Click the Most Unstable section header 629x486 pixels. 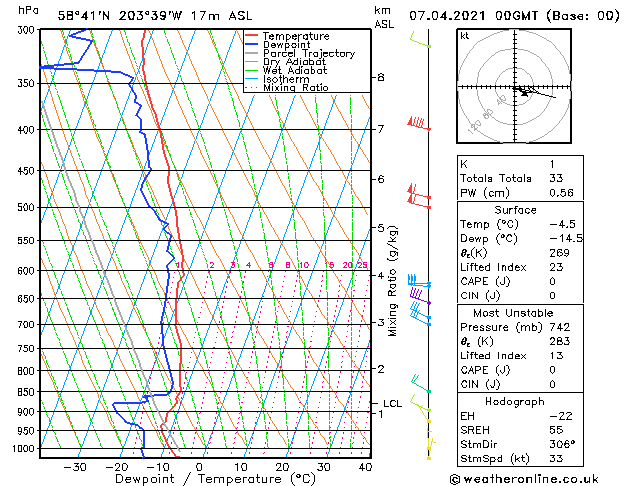click(513, 313)
